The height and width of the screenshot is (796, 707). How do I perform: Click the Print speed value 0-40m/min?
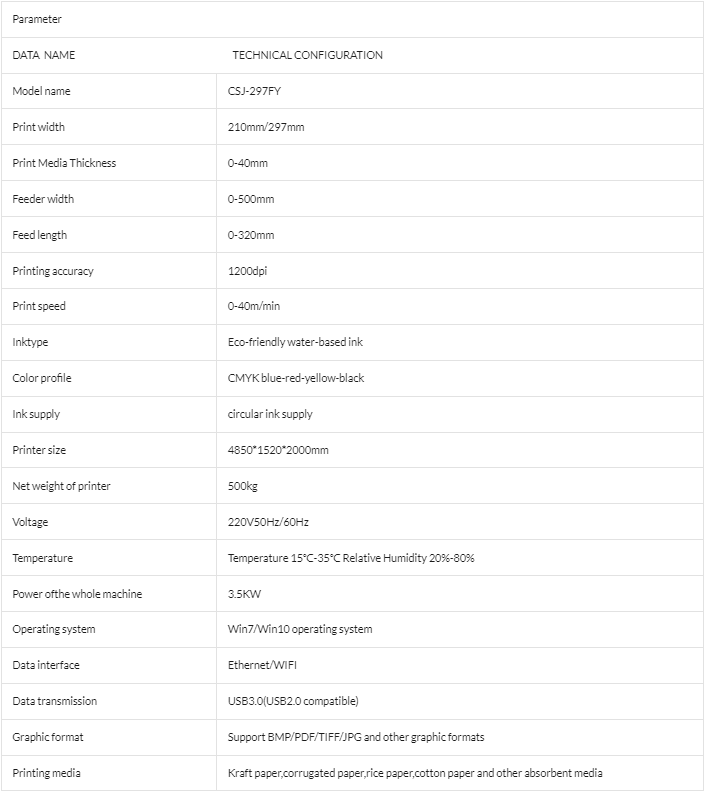tap(254, 306)
